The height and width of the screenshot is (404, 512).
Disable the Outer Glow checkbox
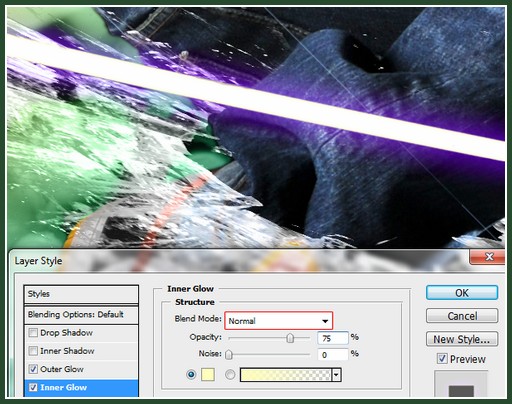(33, 369)
